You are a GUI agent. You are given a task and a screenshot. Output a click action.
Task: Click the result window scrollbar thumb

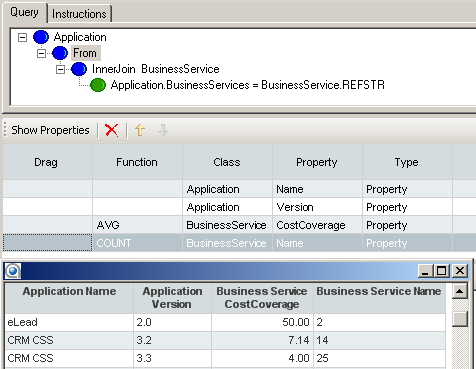click(460, 319)
